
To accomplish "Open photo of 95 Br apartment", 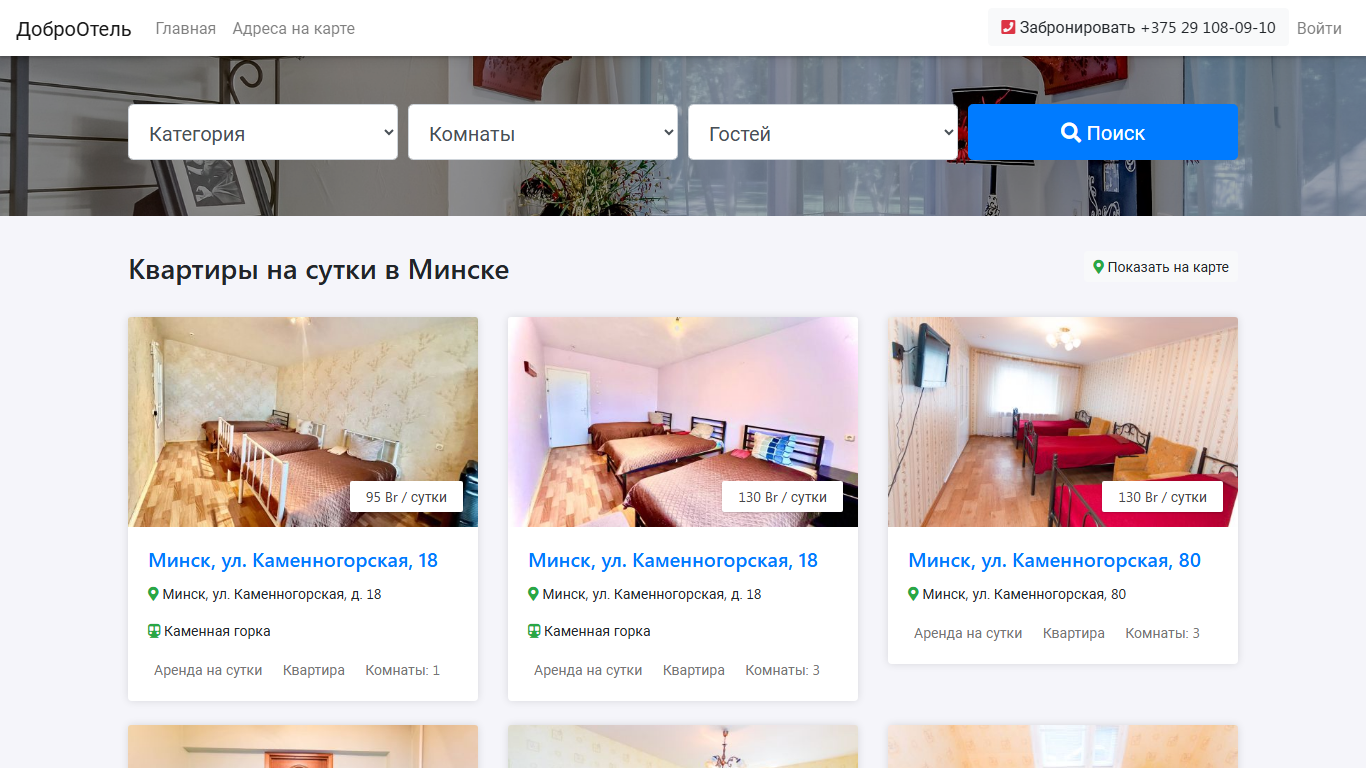I will 303,422.
